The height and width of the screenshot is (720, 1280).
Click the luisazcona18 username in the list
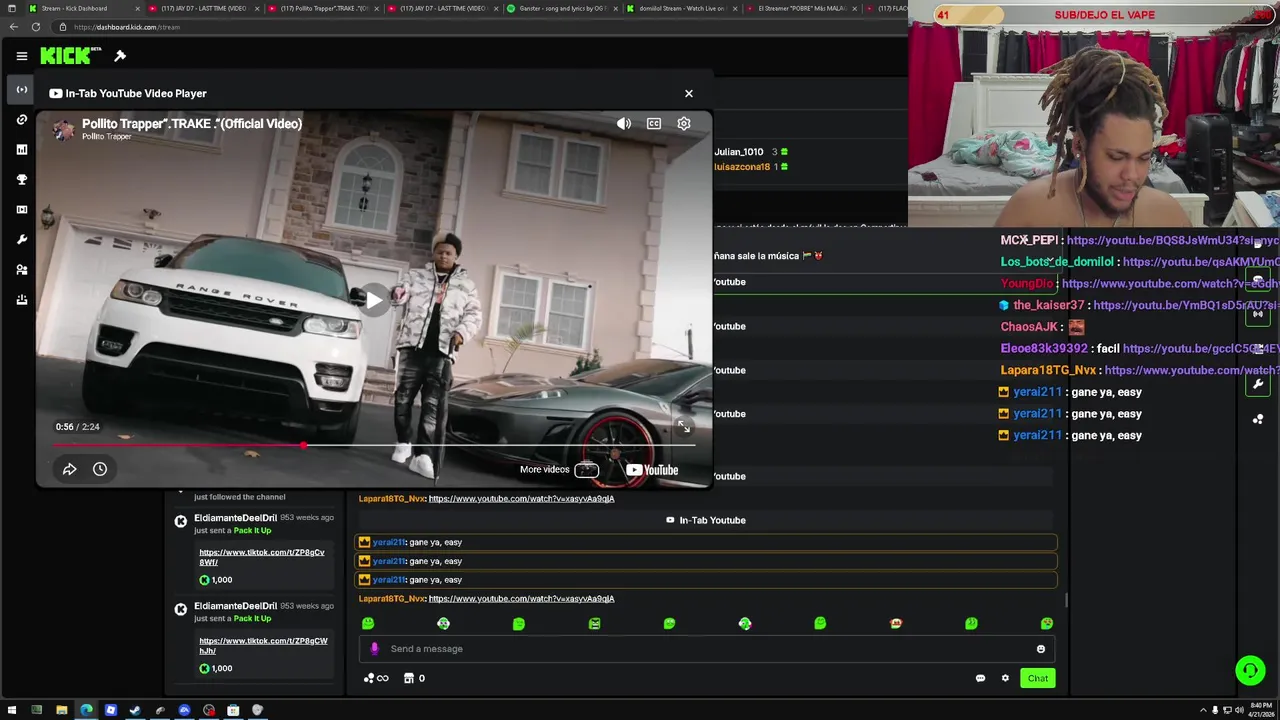(742, 167)
